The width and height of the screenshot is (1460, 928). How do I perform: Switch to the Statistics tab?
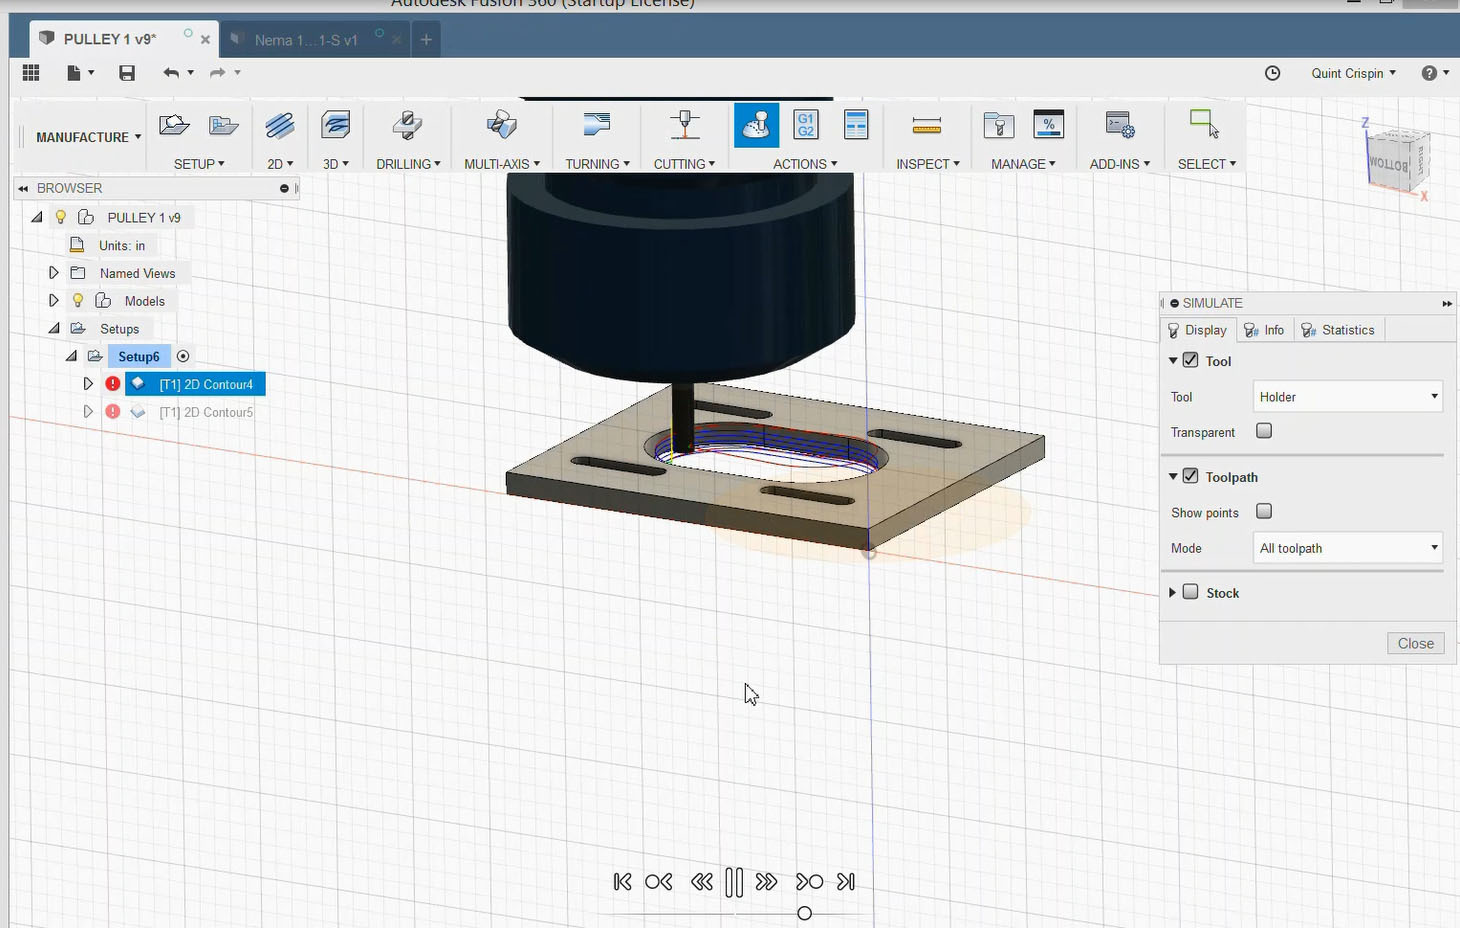click(x=1338, y=330)
